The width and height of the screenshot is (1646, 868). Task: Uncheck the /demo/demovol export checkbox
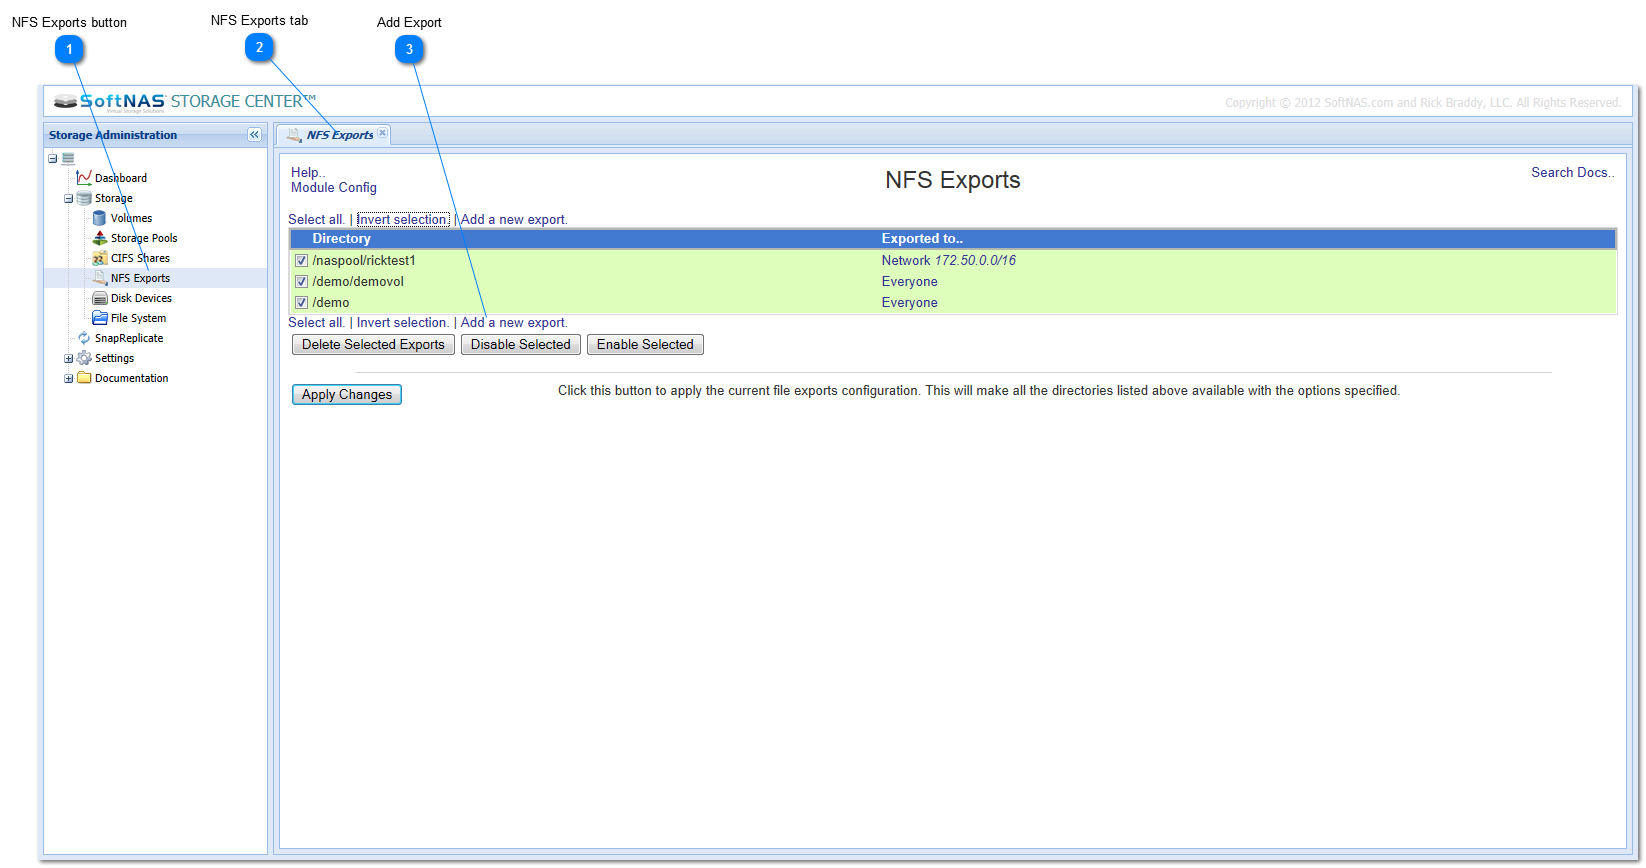coord(301,281)
